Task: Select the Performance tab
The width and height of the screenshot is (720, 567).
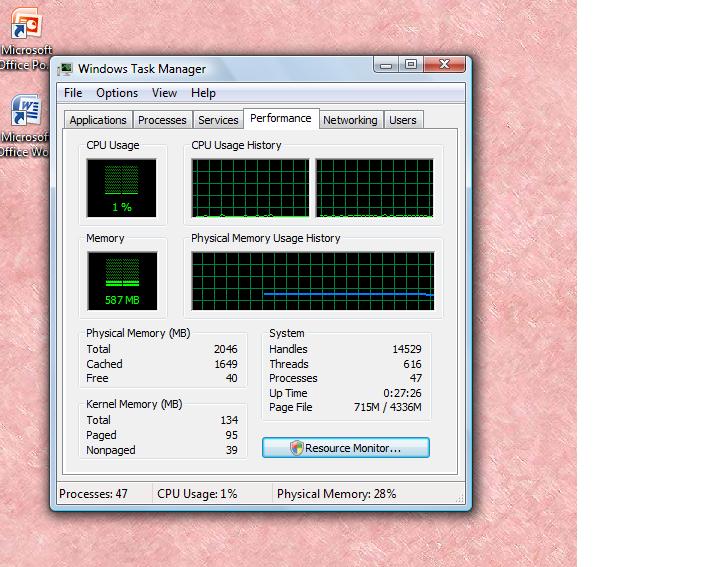Action: coord(281,118)
